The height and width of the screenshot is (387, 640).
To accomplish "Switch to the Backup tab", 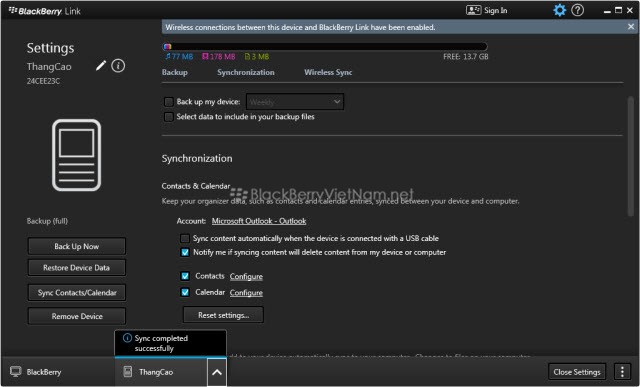I will coord(175,72).
